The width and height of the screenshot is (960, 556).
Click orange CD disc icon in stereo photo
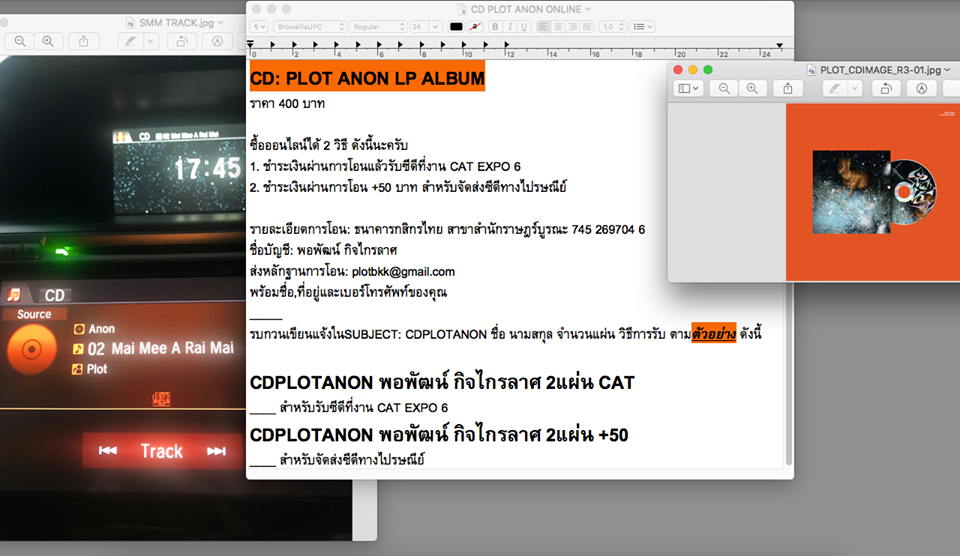(x=32, y=350)
